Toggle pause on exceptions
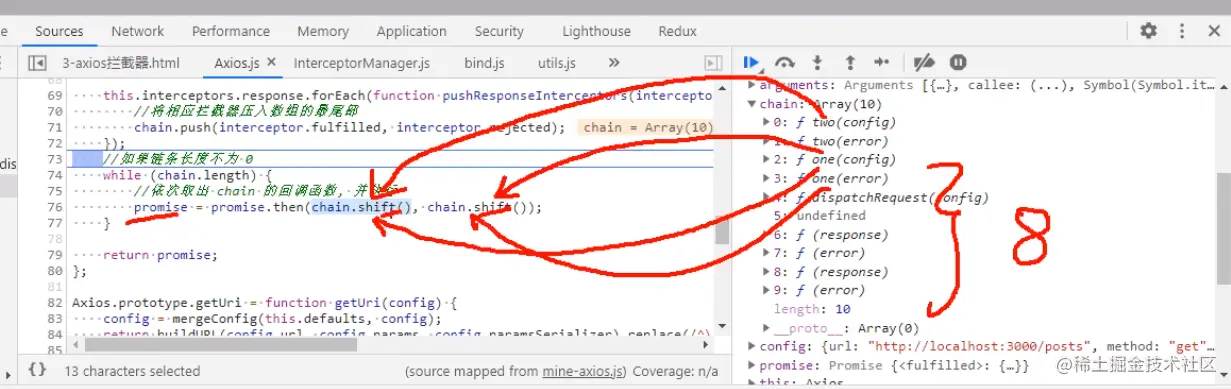Image resolution: width=1231 pixels, height=389 pixels. click(958, 62)
